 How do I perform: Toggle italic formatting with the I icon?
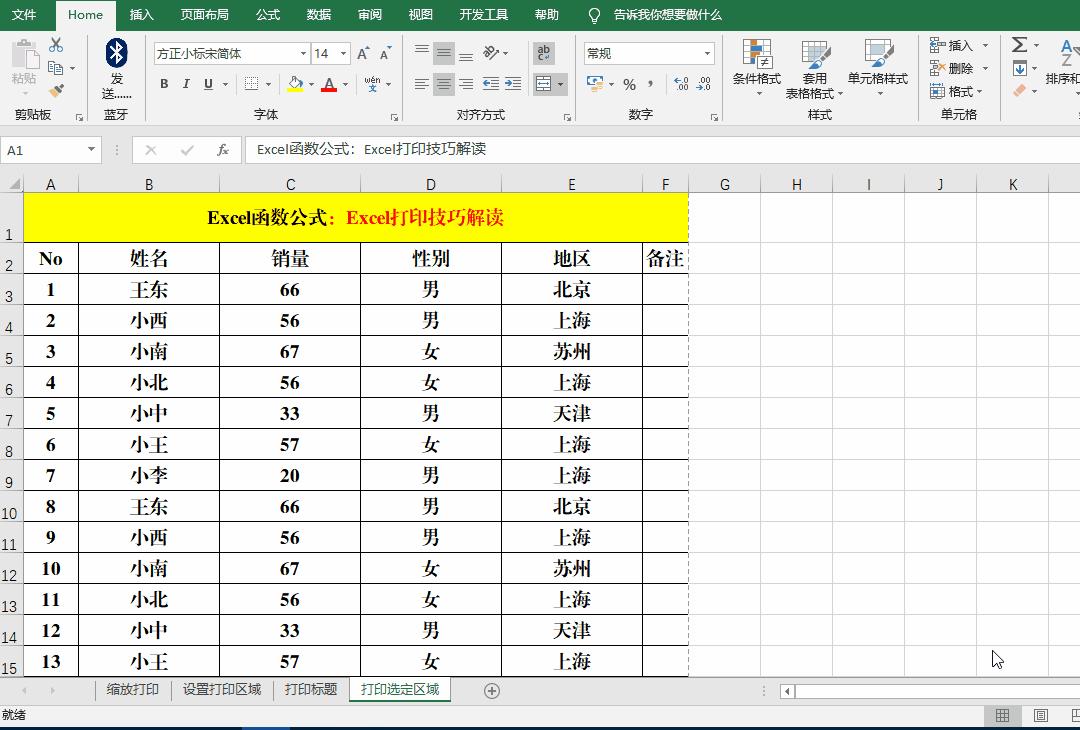(x=186, y=84)
